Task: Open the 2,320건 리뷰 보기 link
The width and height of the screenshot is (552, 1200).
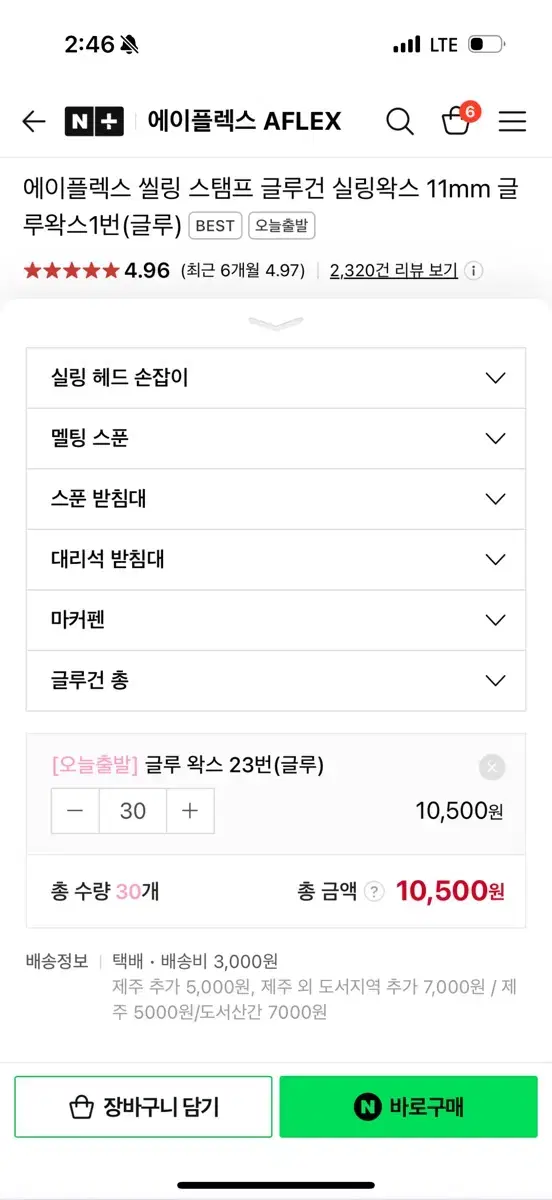Action: click(393, 271)
